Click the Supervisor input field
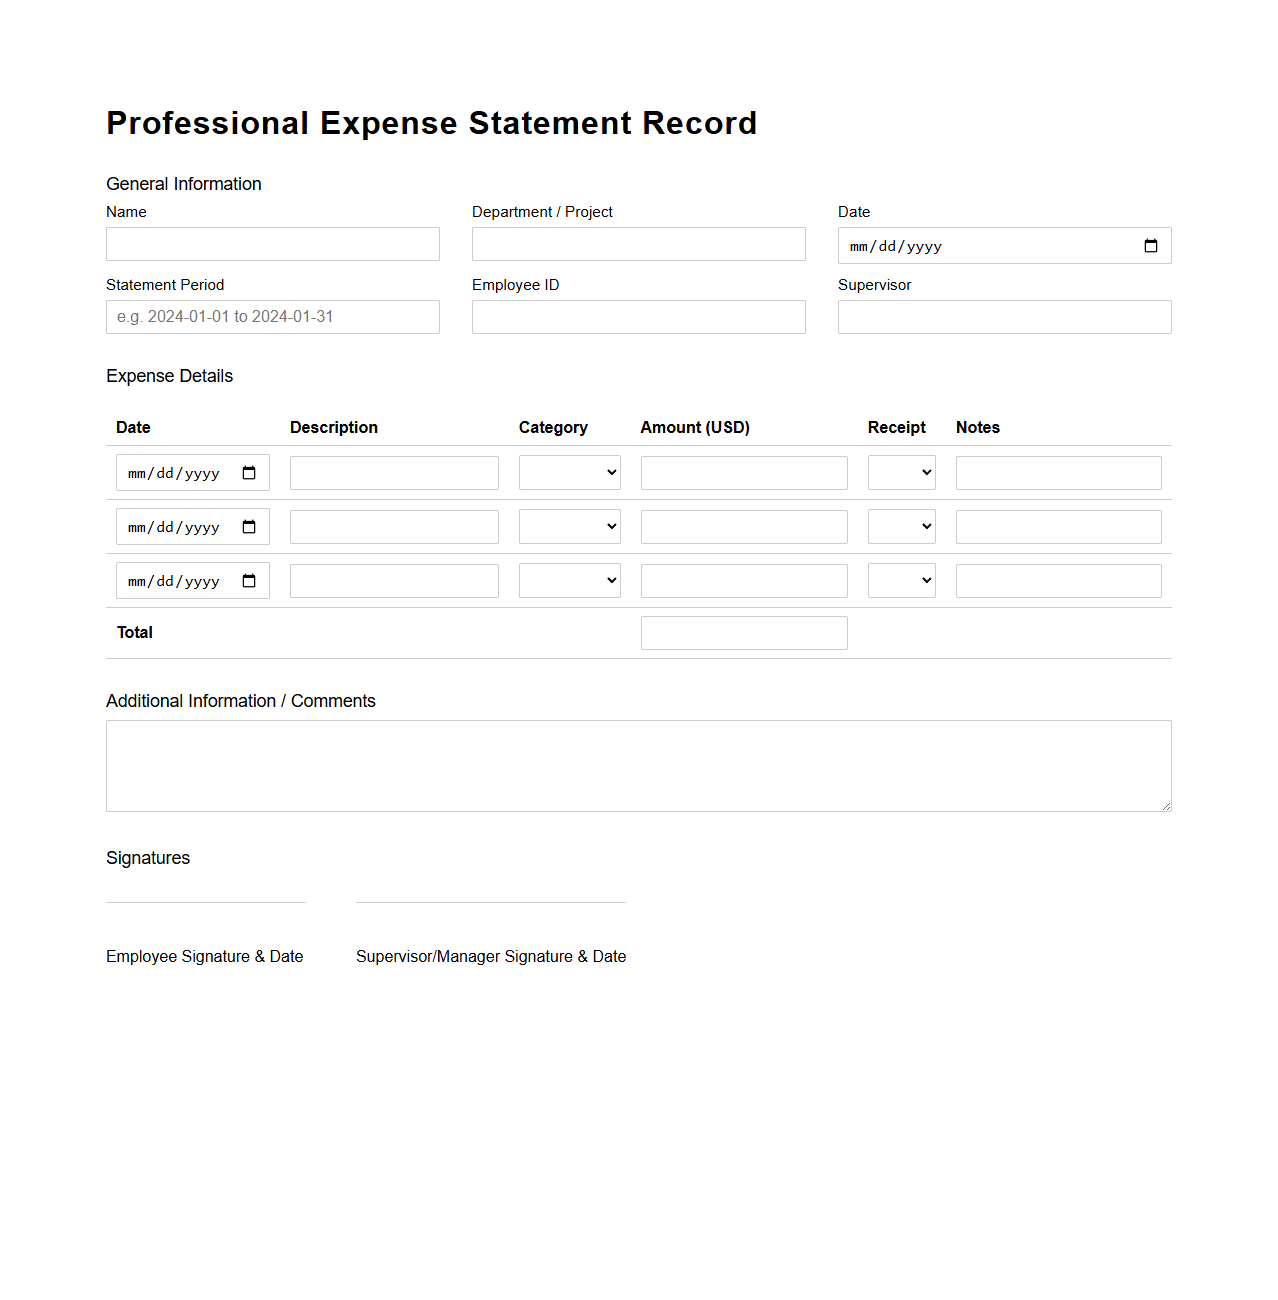 coord(1004,316)
